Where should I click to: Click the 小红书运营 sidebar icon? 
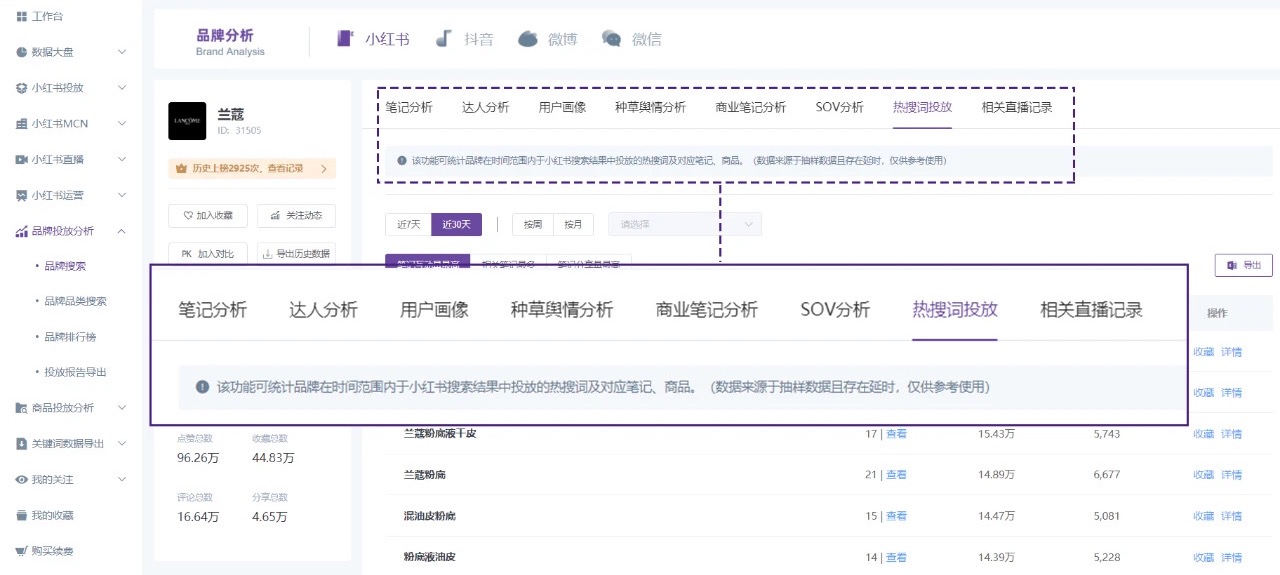22,195
